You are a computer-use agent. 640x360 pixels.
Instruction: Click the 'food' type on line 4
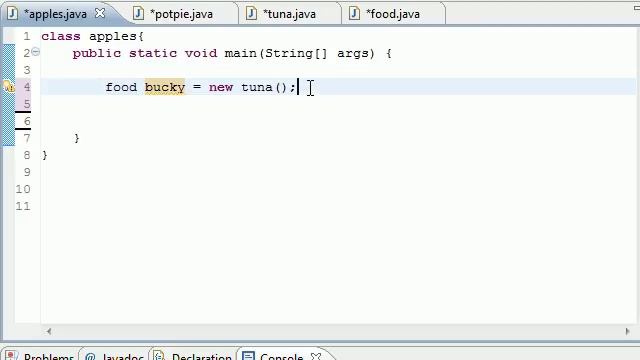pyautogui.click(x=121, y=87)
